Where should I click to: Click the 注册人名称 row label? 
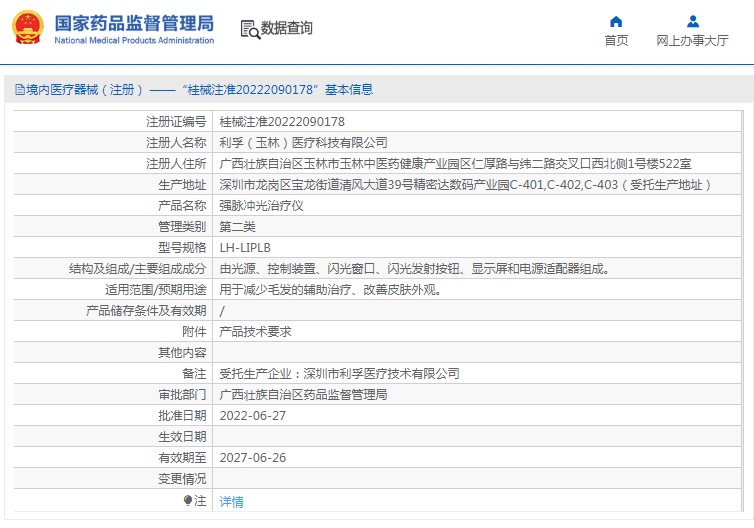click(176, 143)
